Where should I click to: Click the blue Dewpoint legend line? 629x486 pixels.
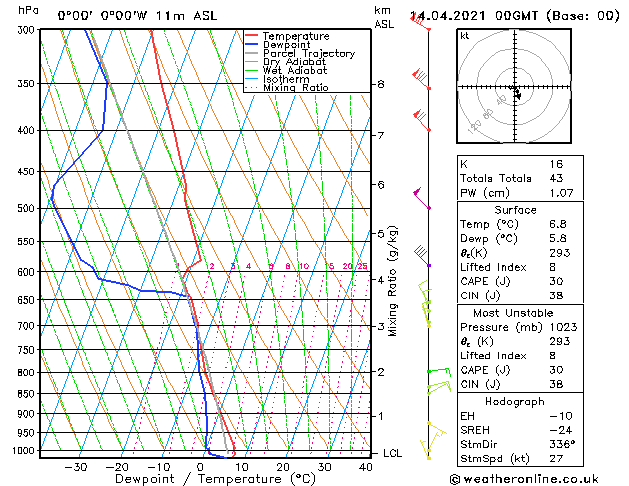[251, 45]
